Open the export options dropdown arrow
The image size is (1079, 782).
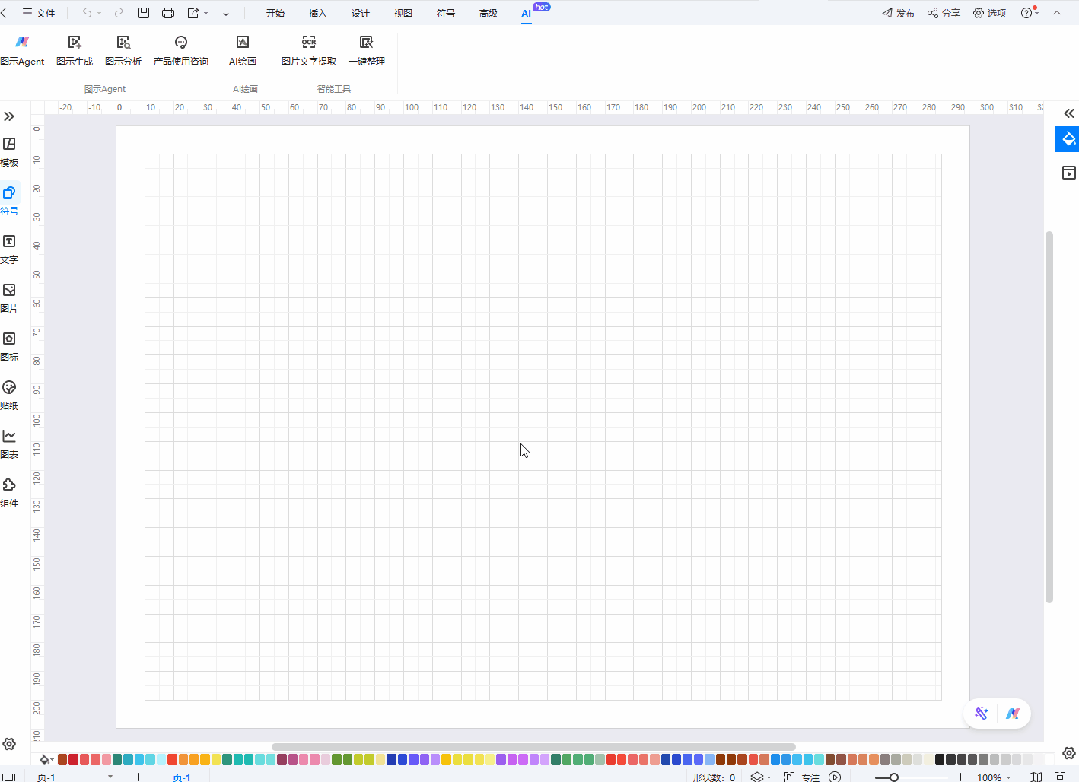pyautogui.click(x=206, y=13)
